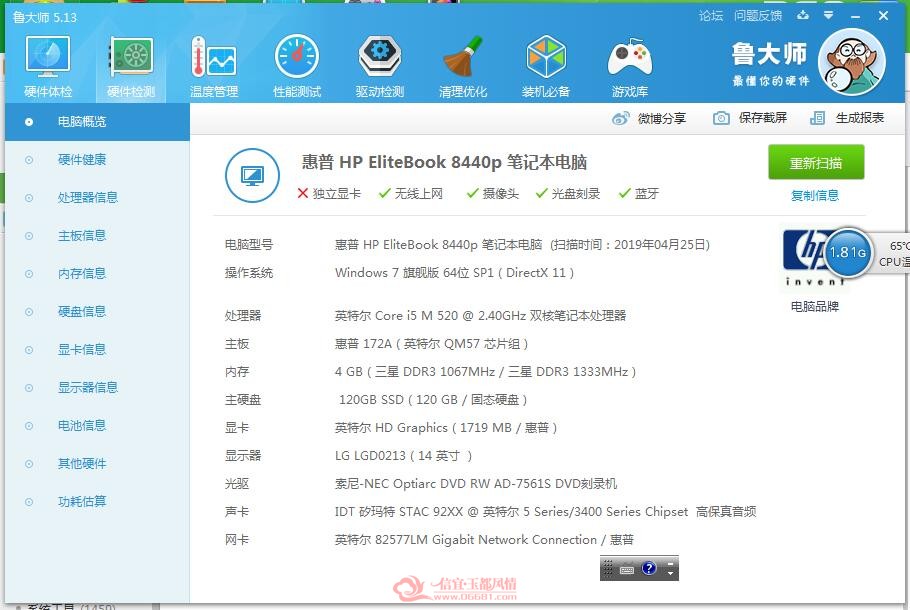Click the 82577LM Gigabit network card value
Image resolution: width=910 pixels, height=610 pixels.
(484, 540)
